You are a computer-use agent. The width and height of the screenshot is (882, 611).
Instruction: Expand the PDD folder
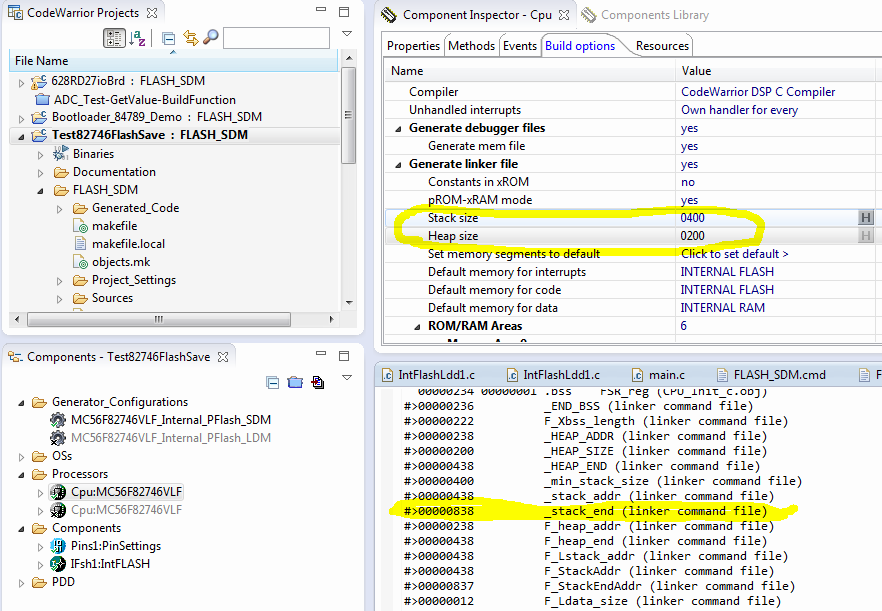21,583
